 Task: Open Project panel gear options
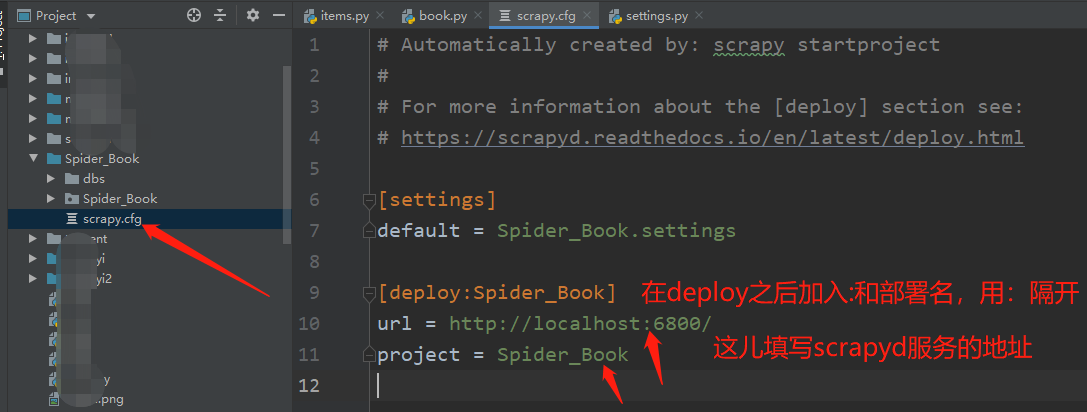click(x=253, y=15)
